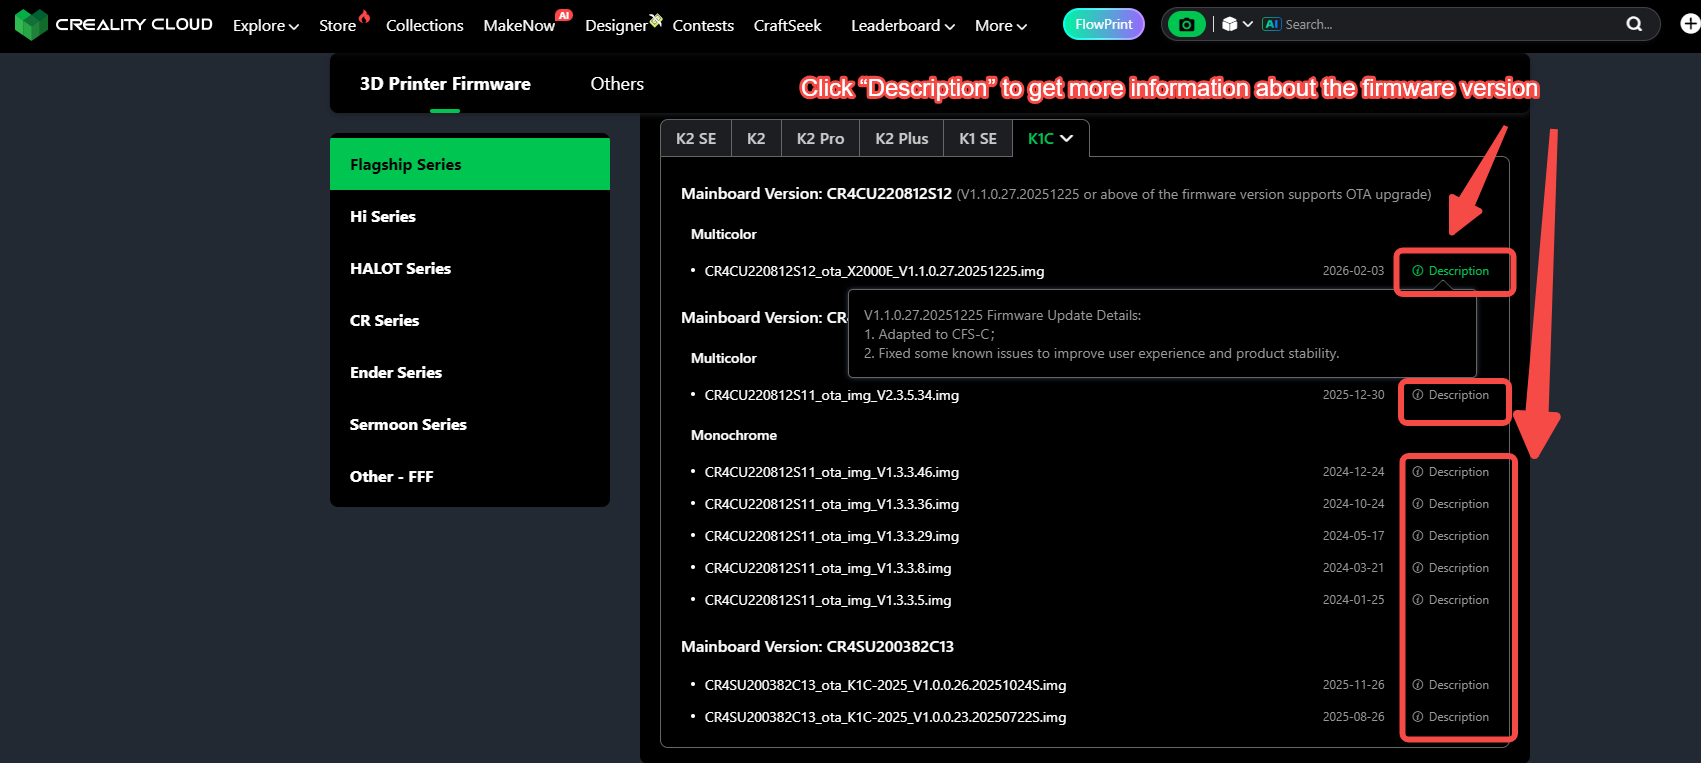
Task: Click the AI badge in the search bar
Action: 1271,24
